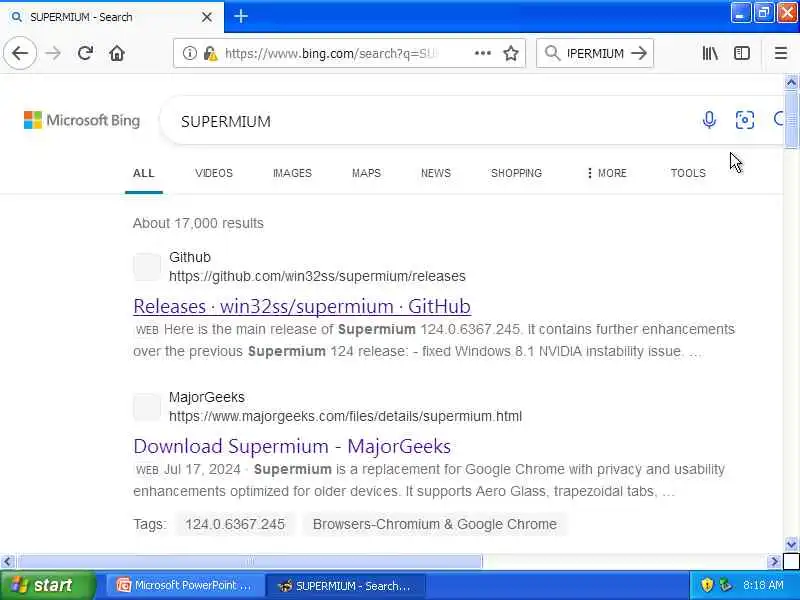This screenshot has height=600, width=800.
Task: Go back with the browser back arrow
Action: coord(20,53)
